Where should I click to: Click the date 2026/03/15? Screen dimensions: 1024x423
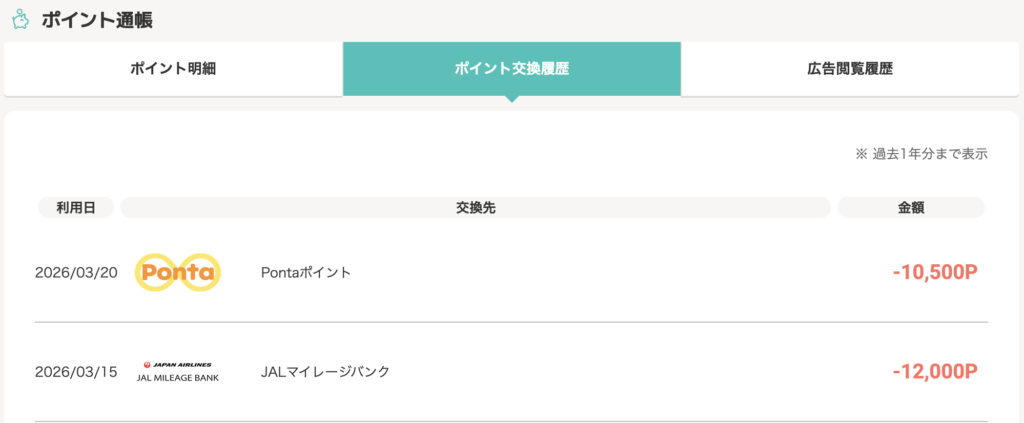[76, 372]
